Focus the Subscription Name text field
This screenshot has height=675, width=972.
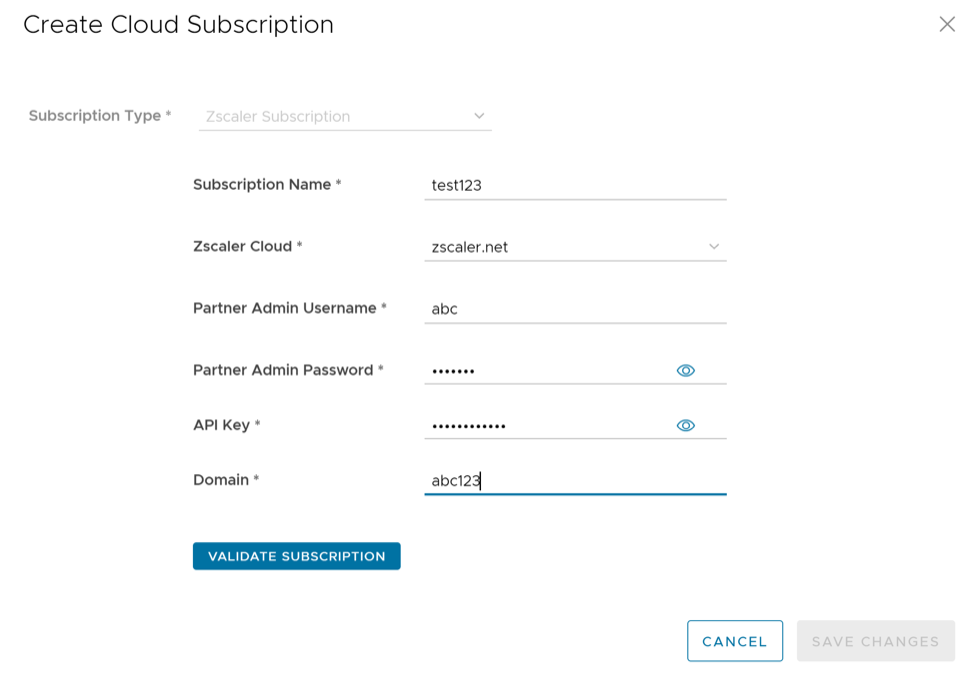tap(575, 185)
